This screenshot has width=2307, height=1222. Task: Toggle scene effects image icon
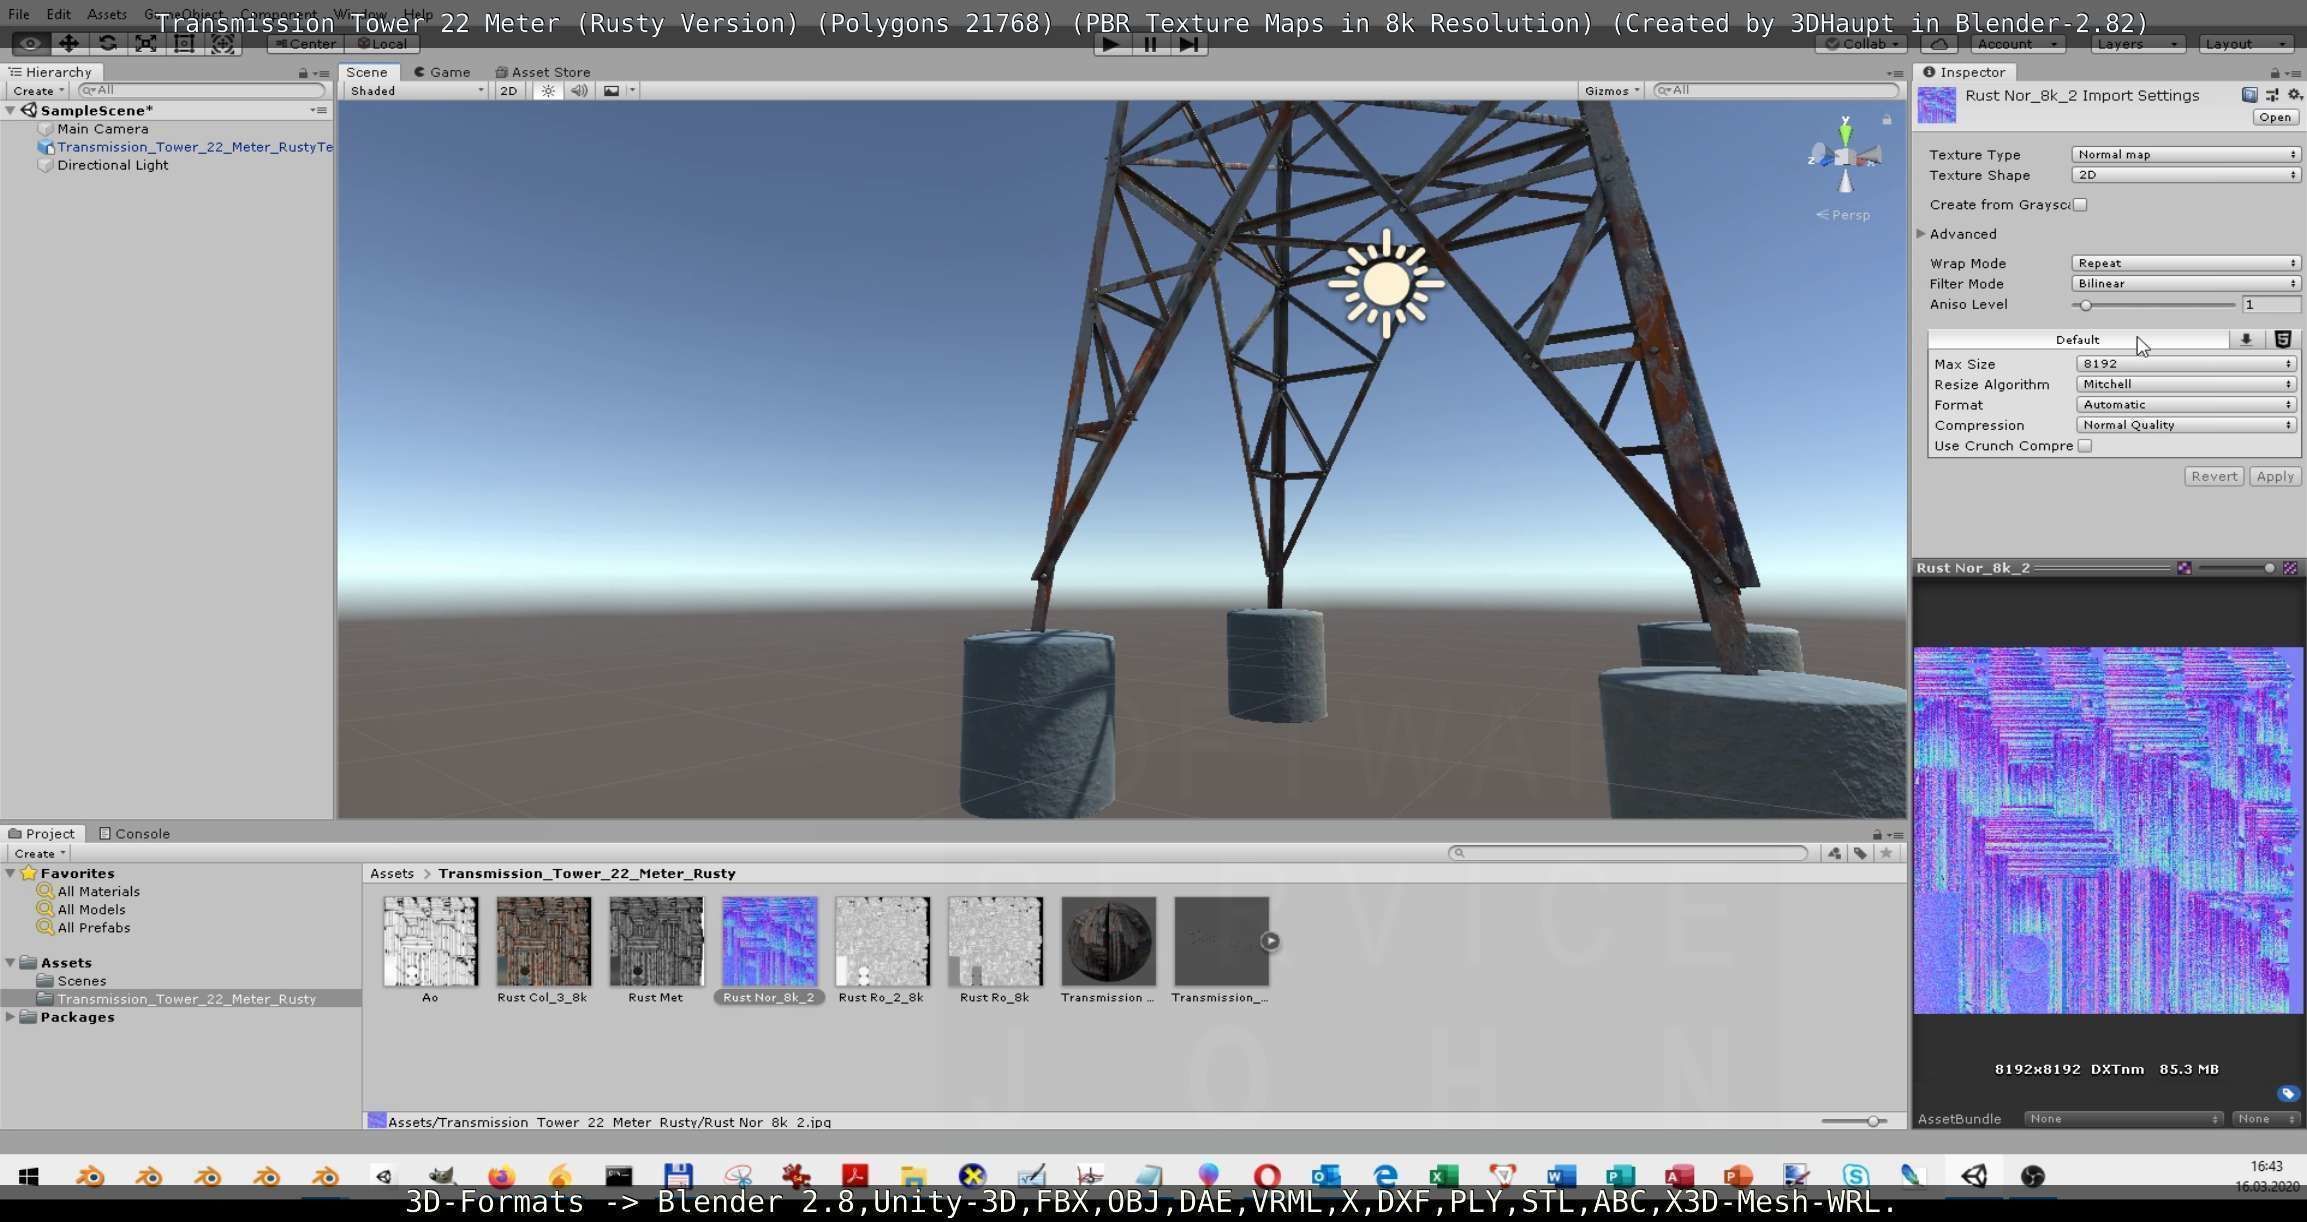[x=611, y=90]
